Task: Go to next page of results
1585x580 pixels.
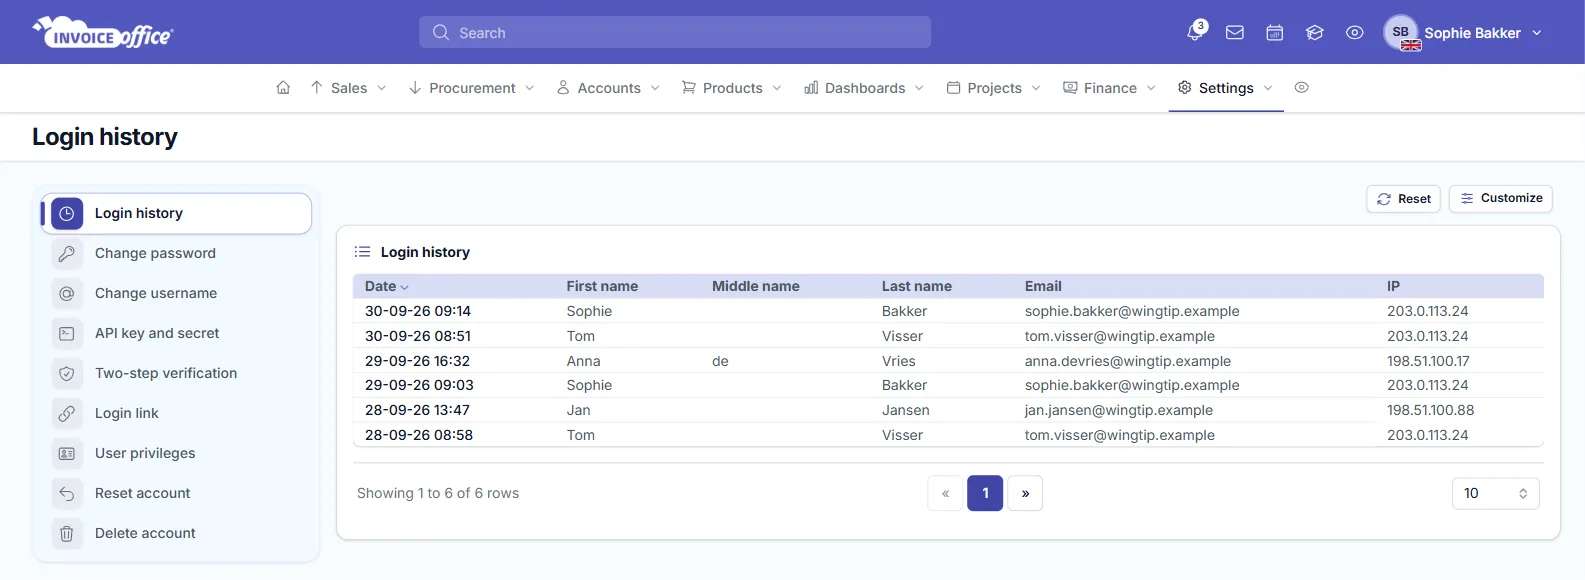Action: [1025, 493]
